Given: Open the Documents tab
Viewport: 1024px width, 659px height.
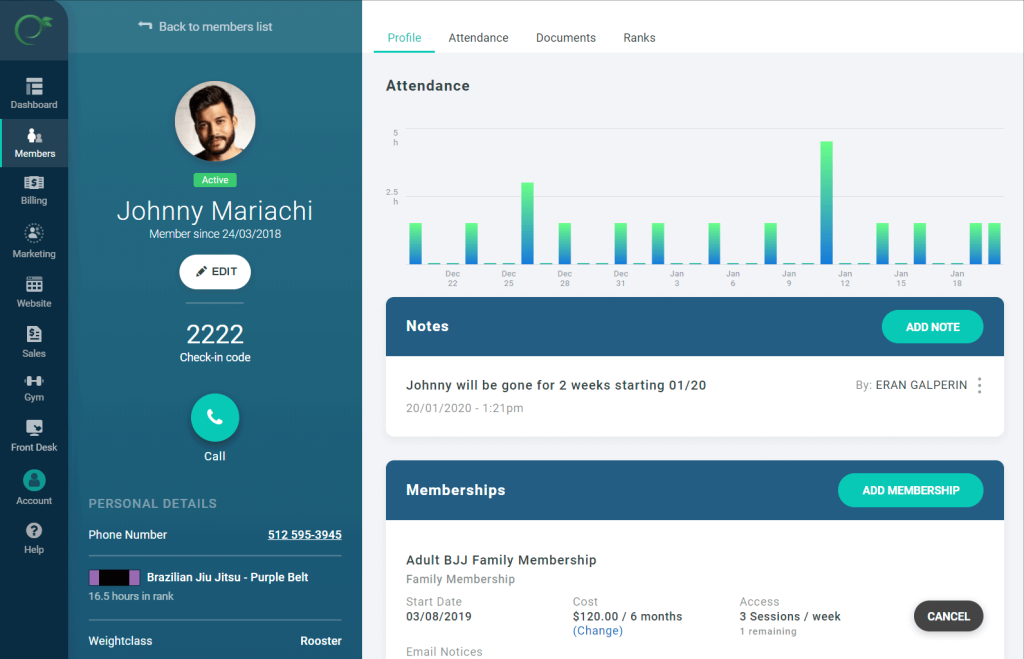Looking at the screenshot, I should 566,38.
